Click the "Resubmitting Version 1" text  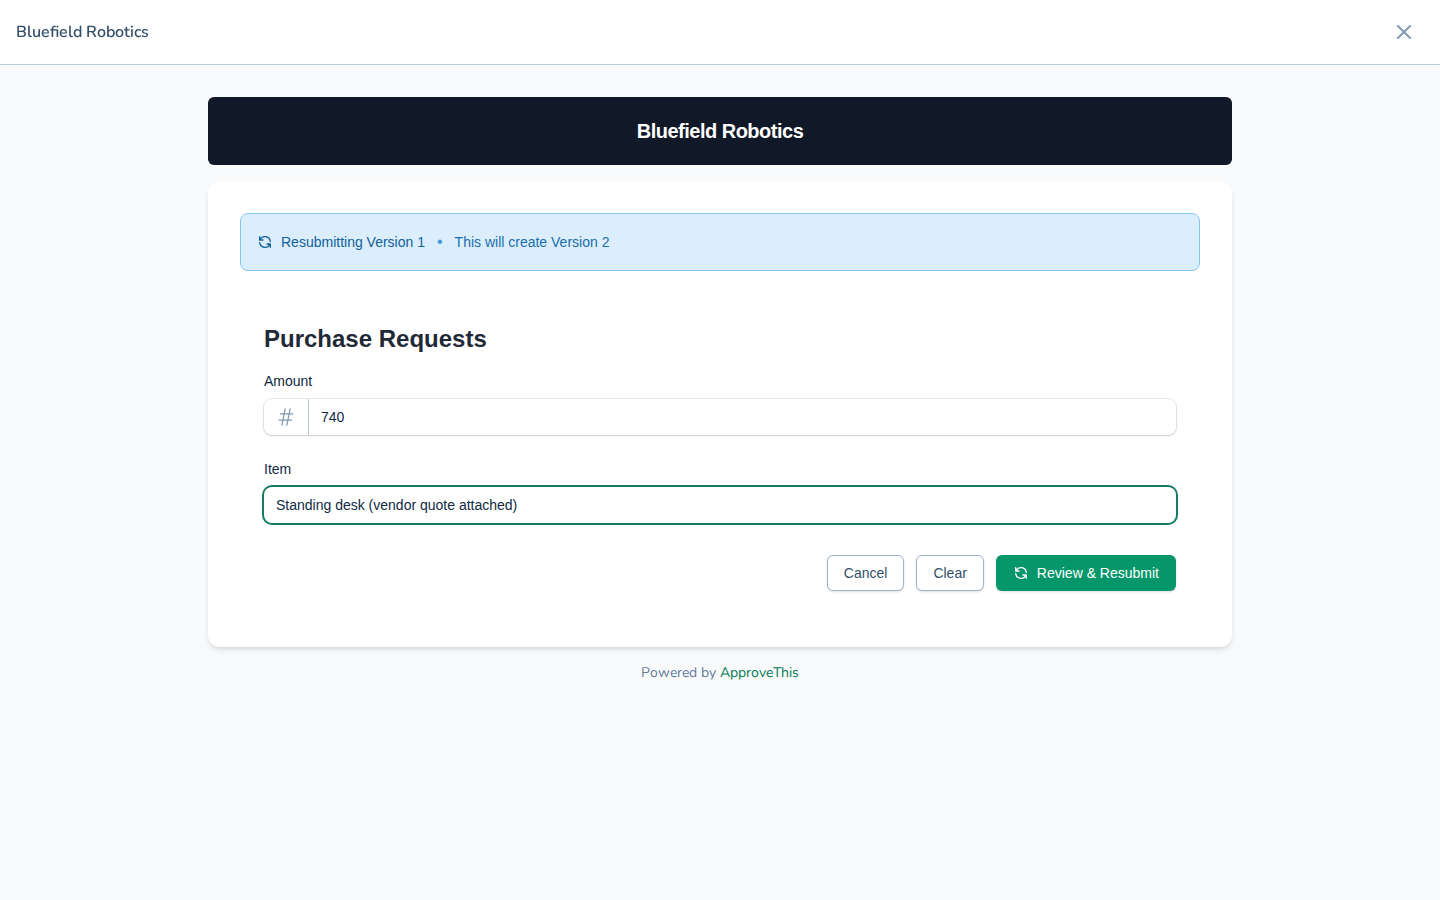353,242
